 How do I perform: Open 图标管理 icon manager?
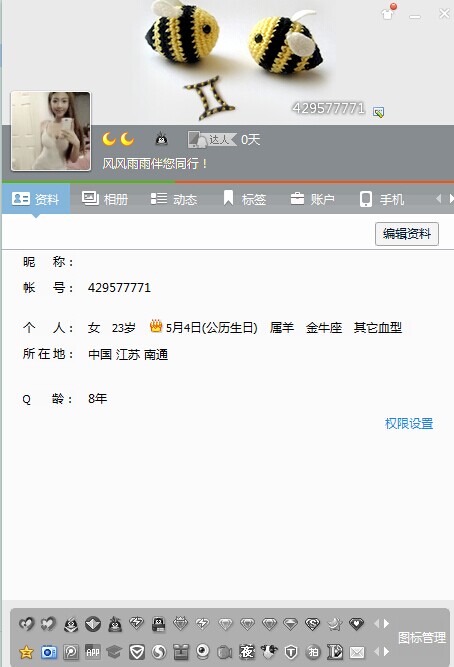pyautogui.click(x=422, y=637)
